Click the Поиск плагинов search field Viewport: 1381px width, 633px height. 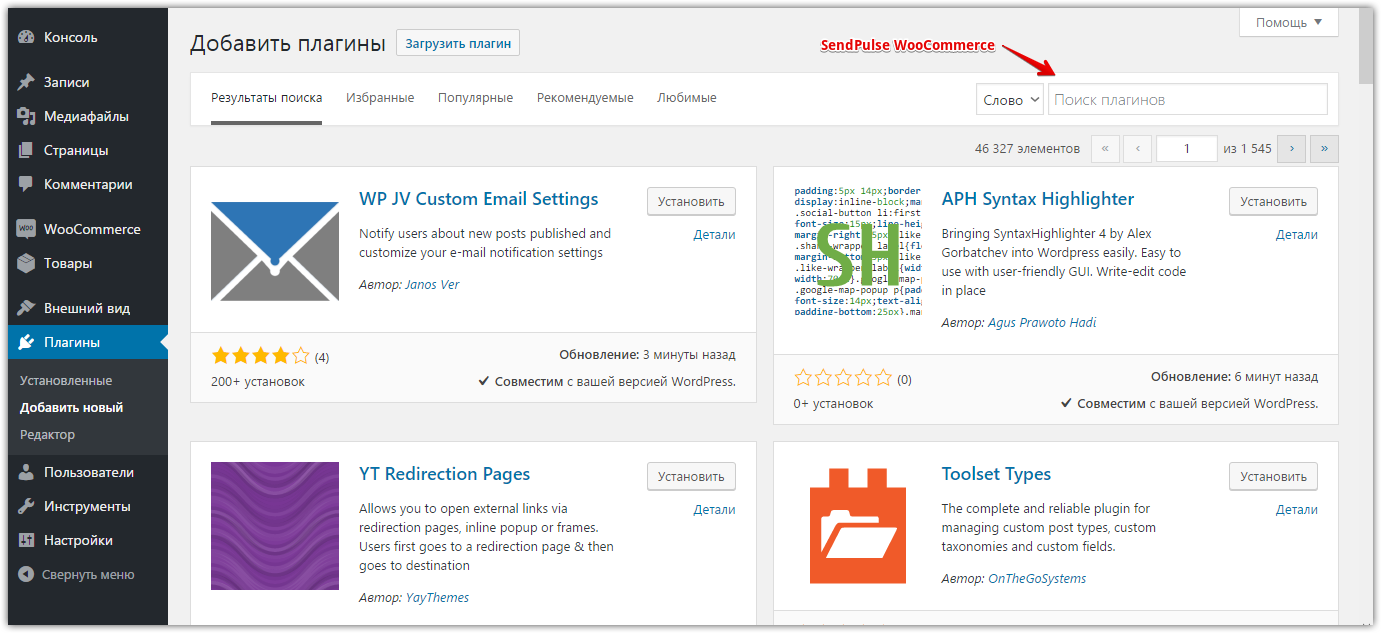(1188, 99)
